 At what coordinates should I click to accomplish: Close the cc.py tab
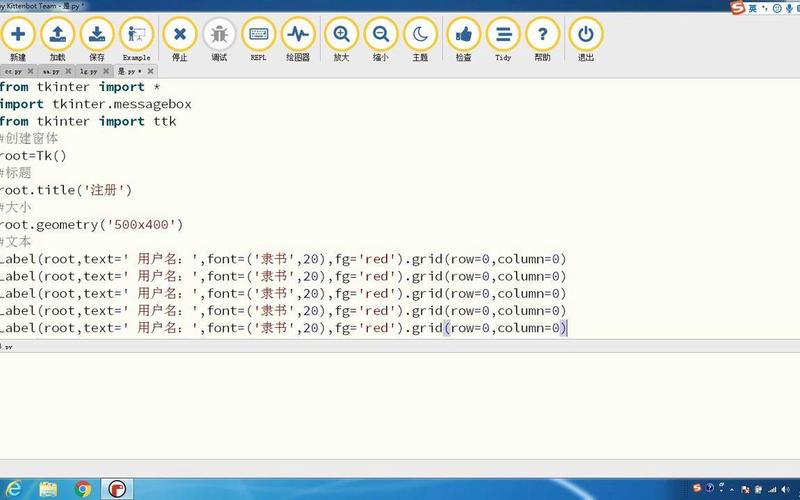point(31,71)
